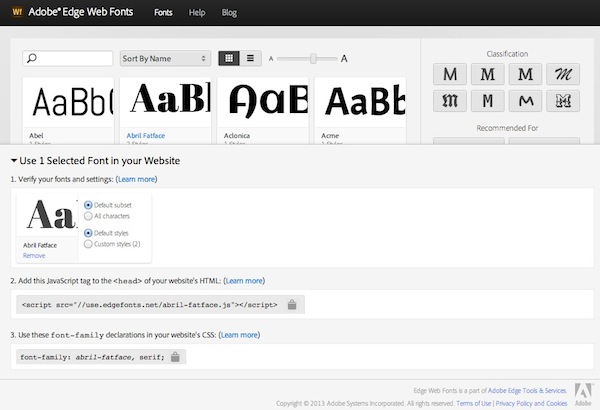
Task: Click the Recommended For heading text
Action: point(507,128)
